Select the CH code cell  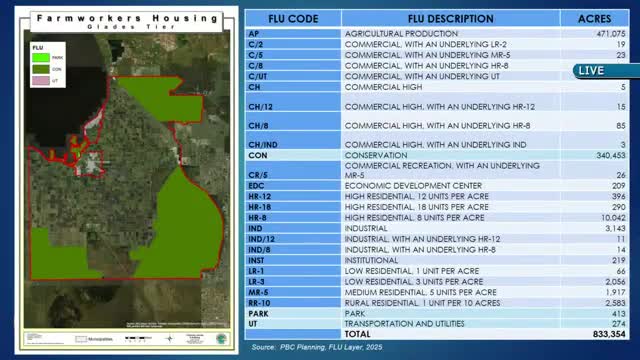(x=293, y=87)
